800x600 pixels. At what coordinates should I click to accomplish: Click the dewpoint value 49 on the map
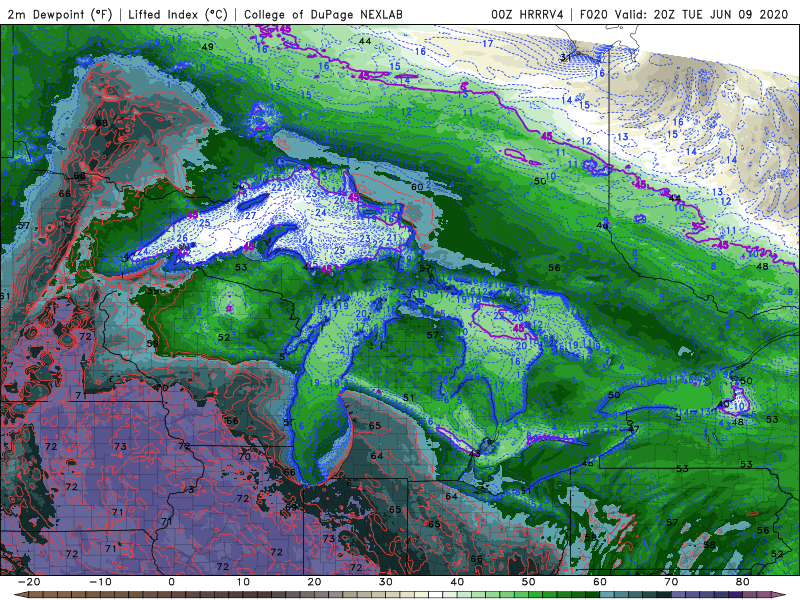click(207, 46)
